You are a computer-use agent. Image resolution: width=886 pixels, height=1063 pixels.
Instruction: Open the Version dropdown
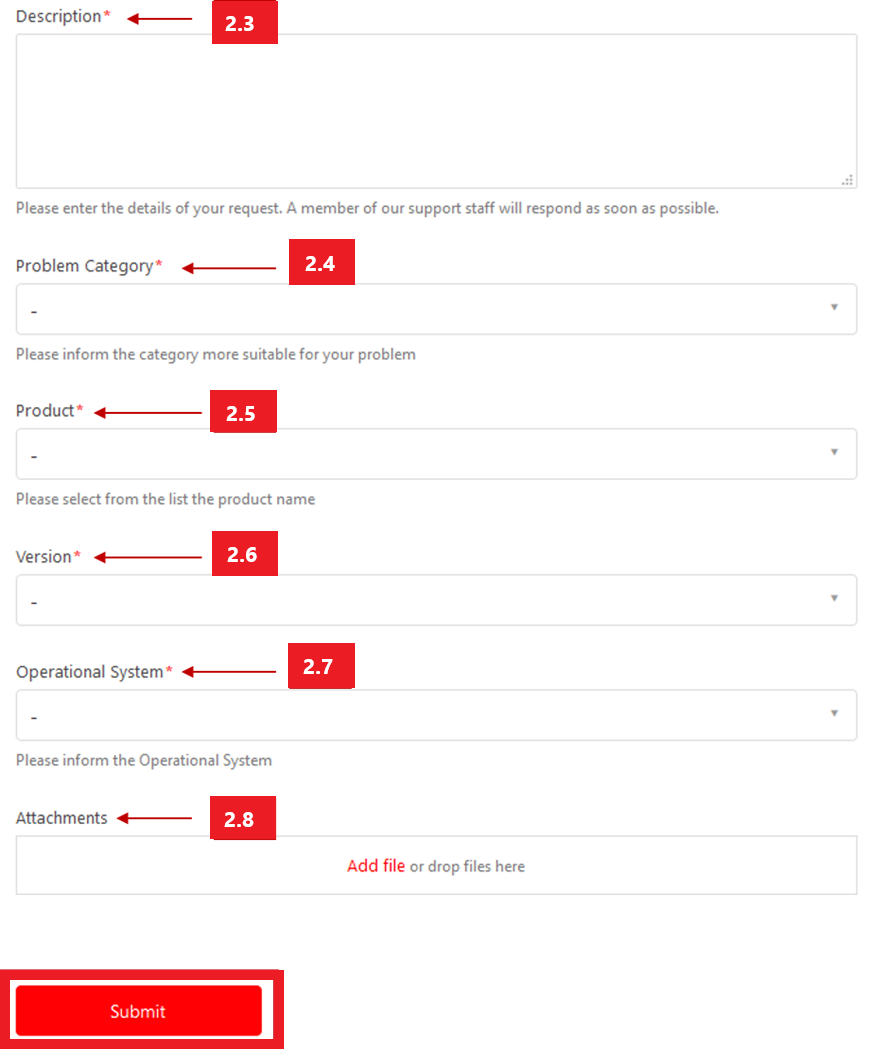437,600
